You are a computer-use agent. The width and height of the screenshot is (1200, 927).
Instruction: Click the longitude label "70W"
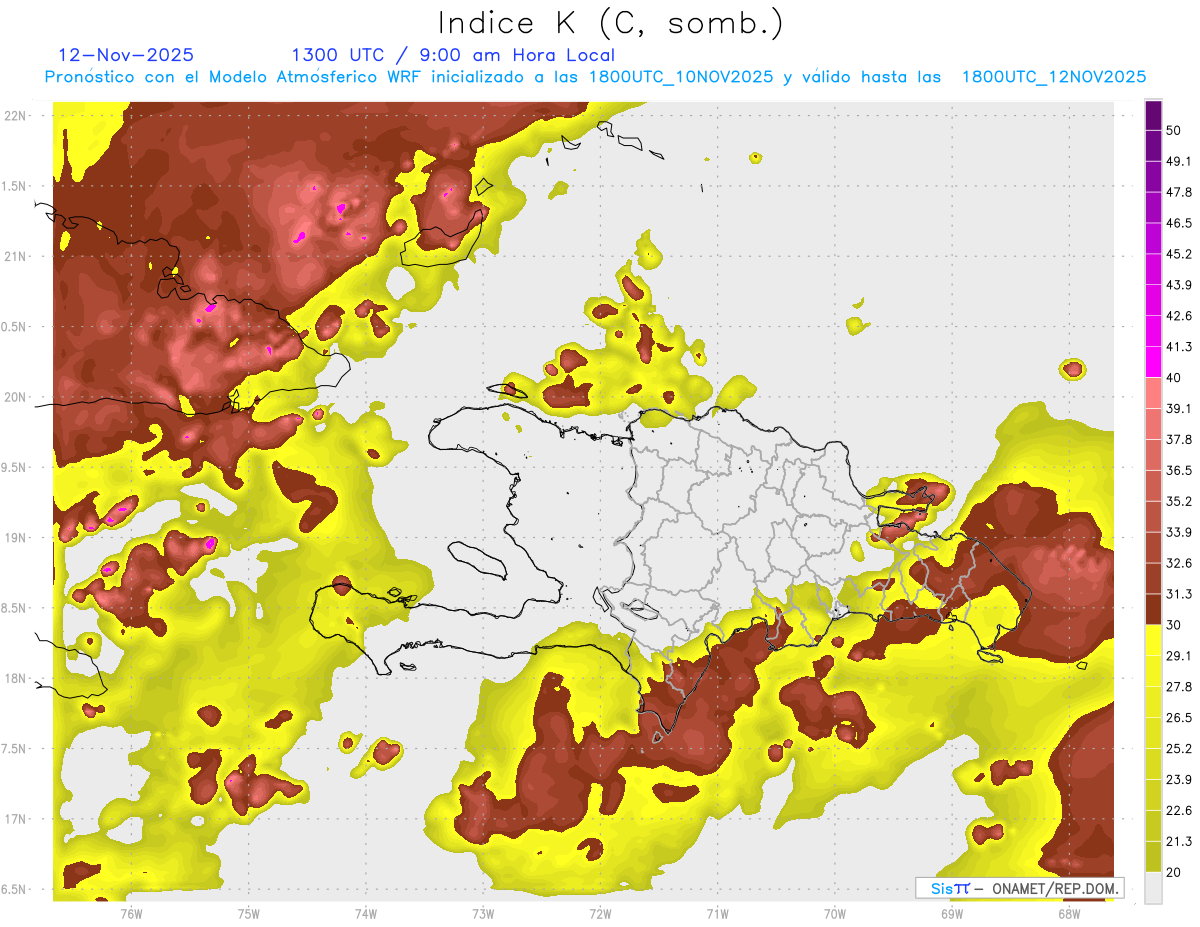click(834, 914)
